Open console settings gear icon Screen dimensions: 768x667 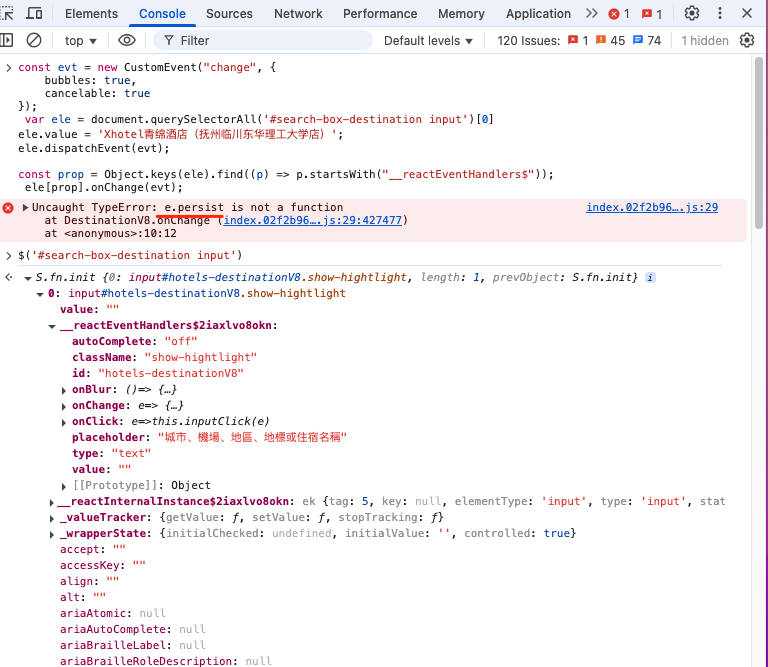point(746,40)
